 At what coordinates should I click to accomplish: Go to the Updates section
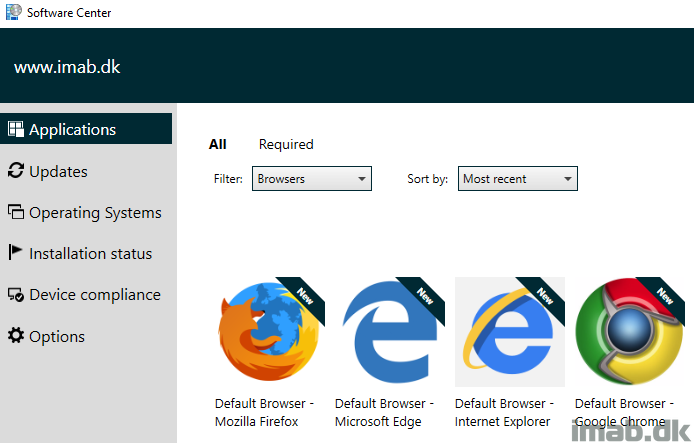[x=58, y=172]
